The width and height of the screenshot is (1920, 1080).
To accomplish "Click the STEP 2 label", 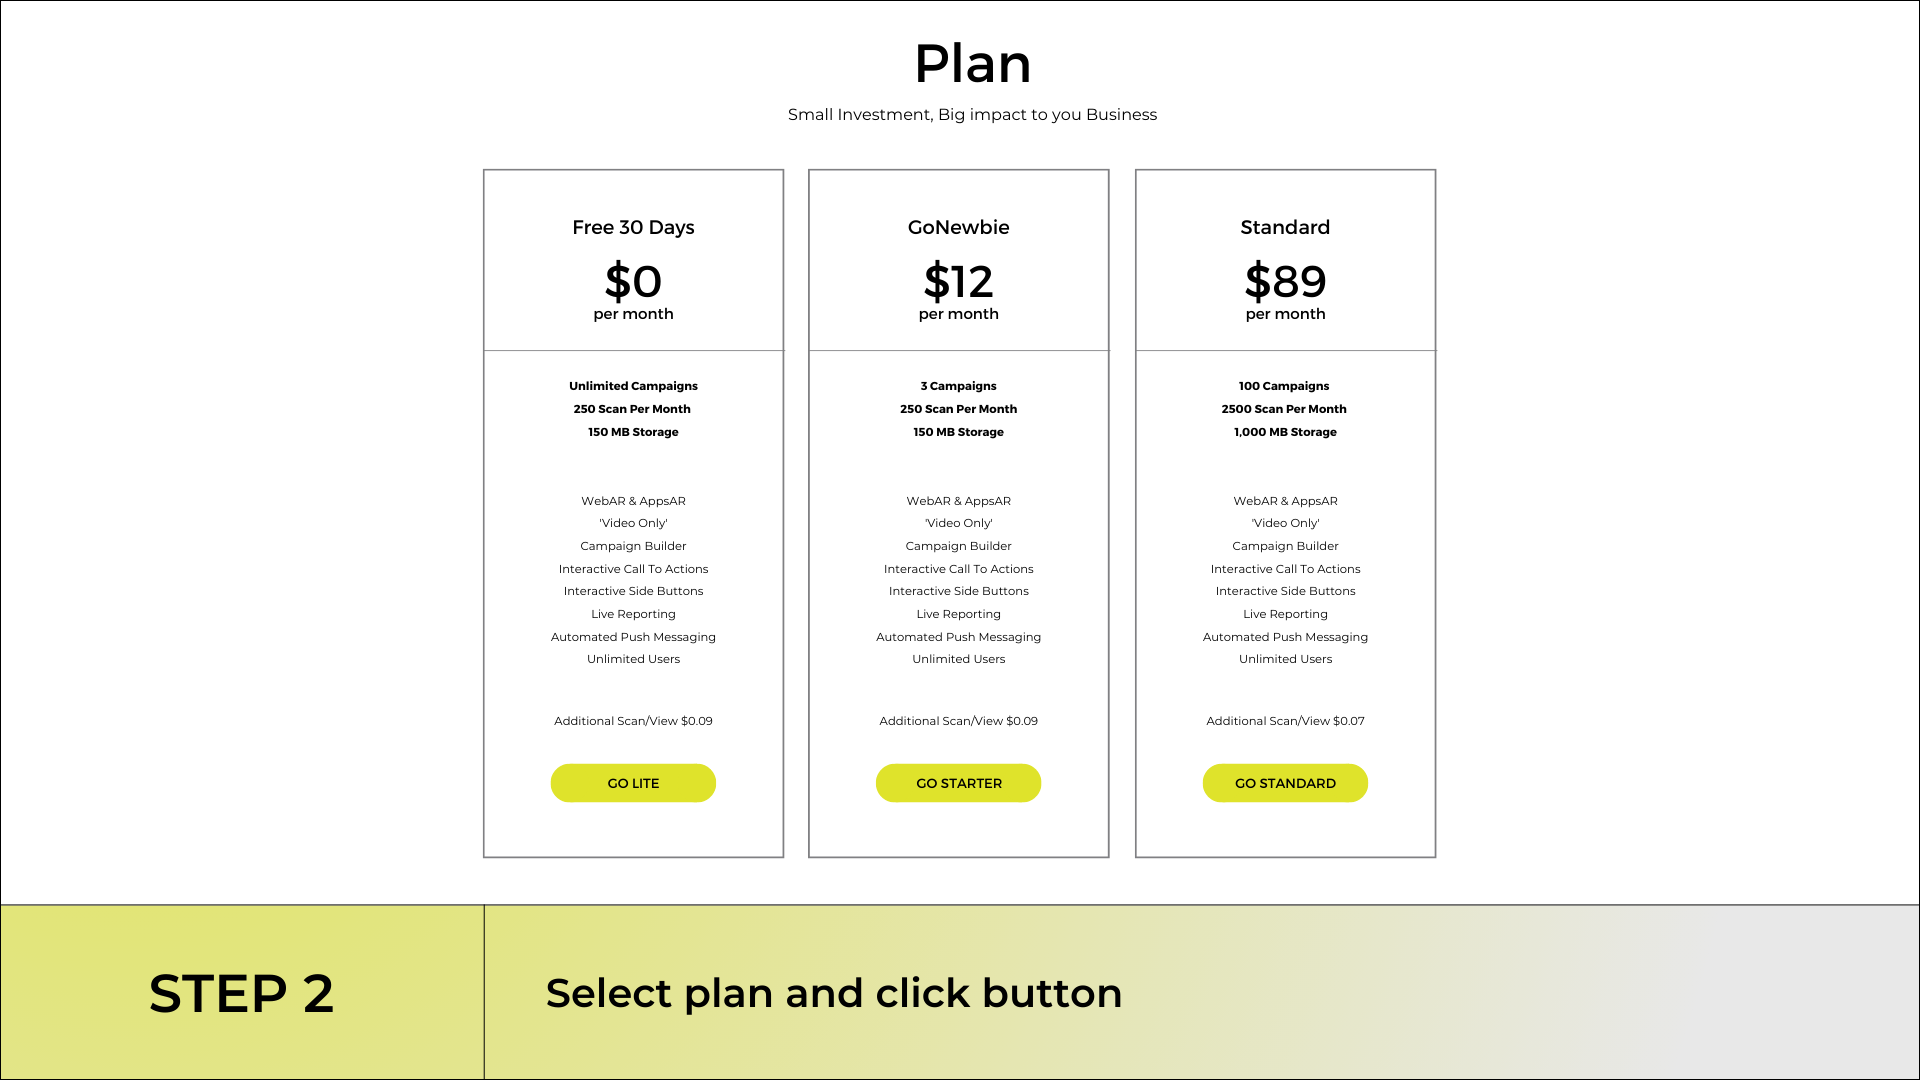I will point(241,994).
